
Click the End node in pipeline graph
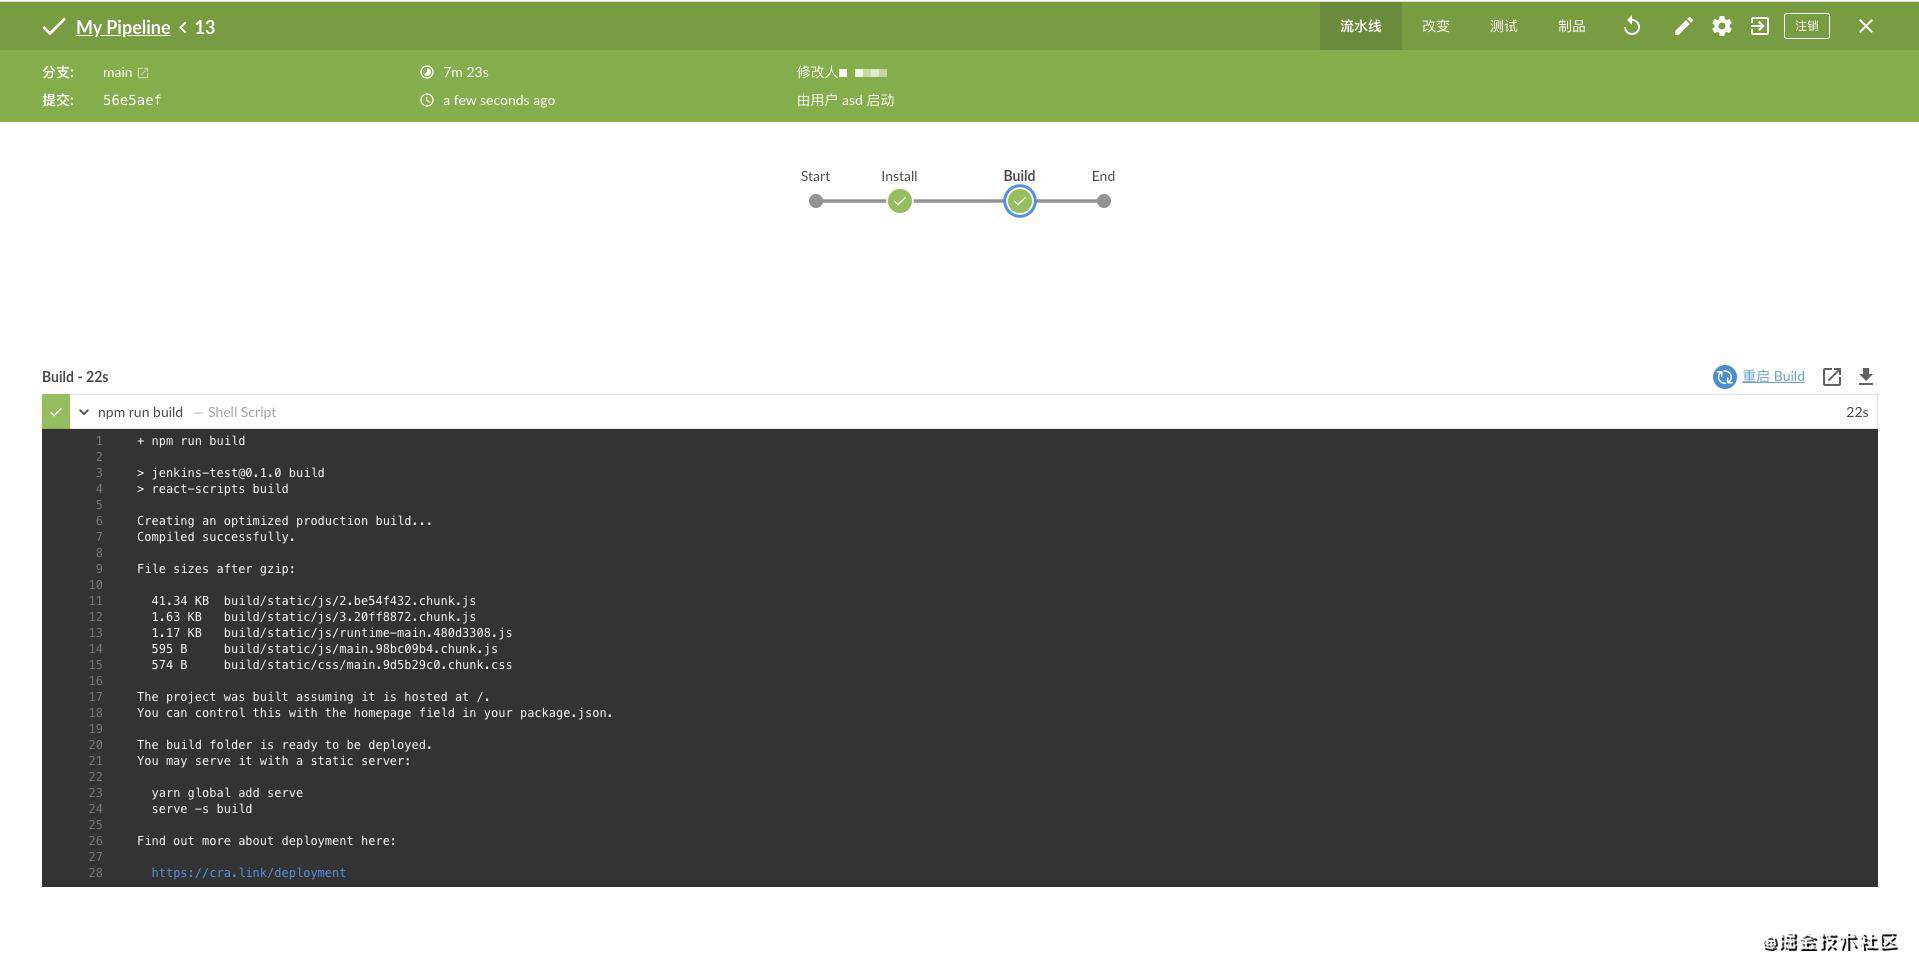(1103, 201)
